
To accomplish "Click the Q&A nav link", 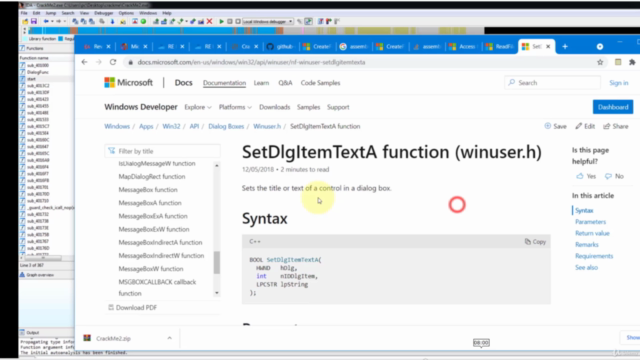I will [x=285, y=83].
